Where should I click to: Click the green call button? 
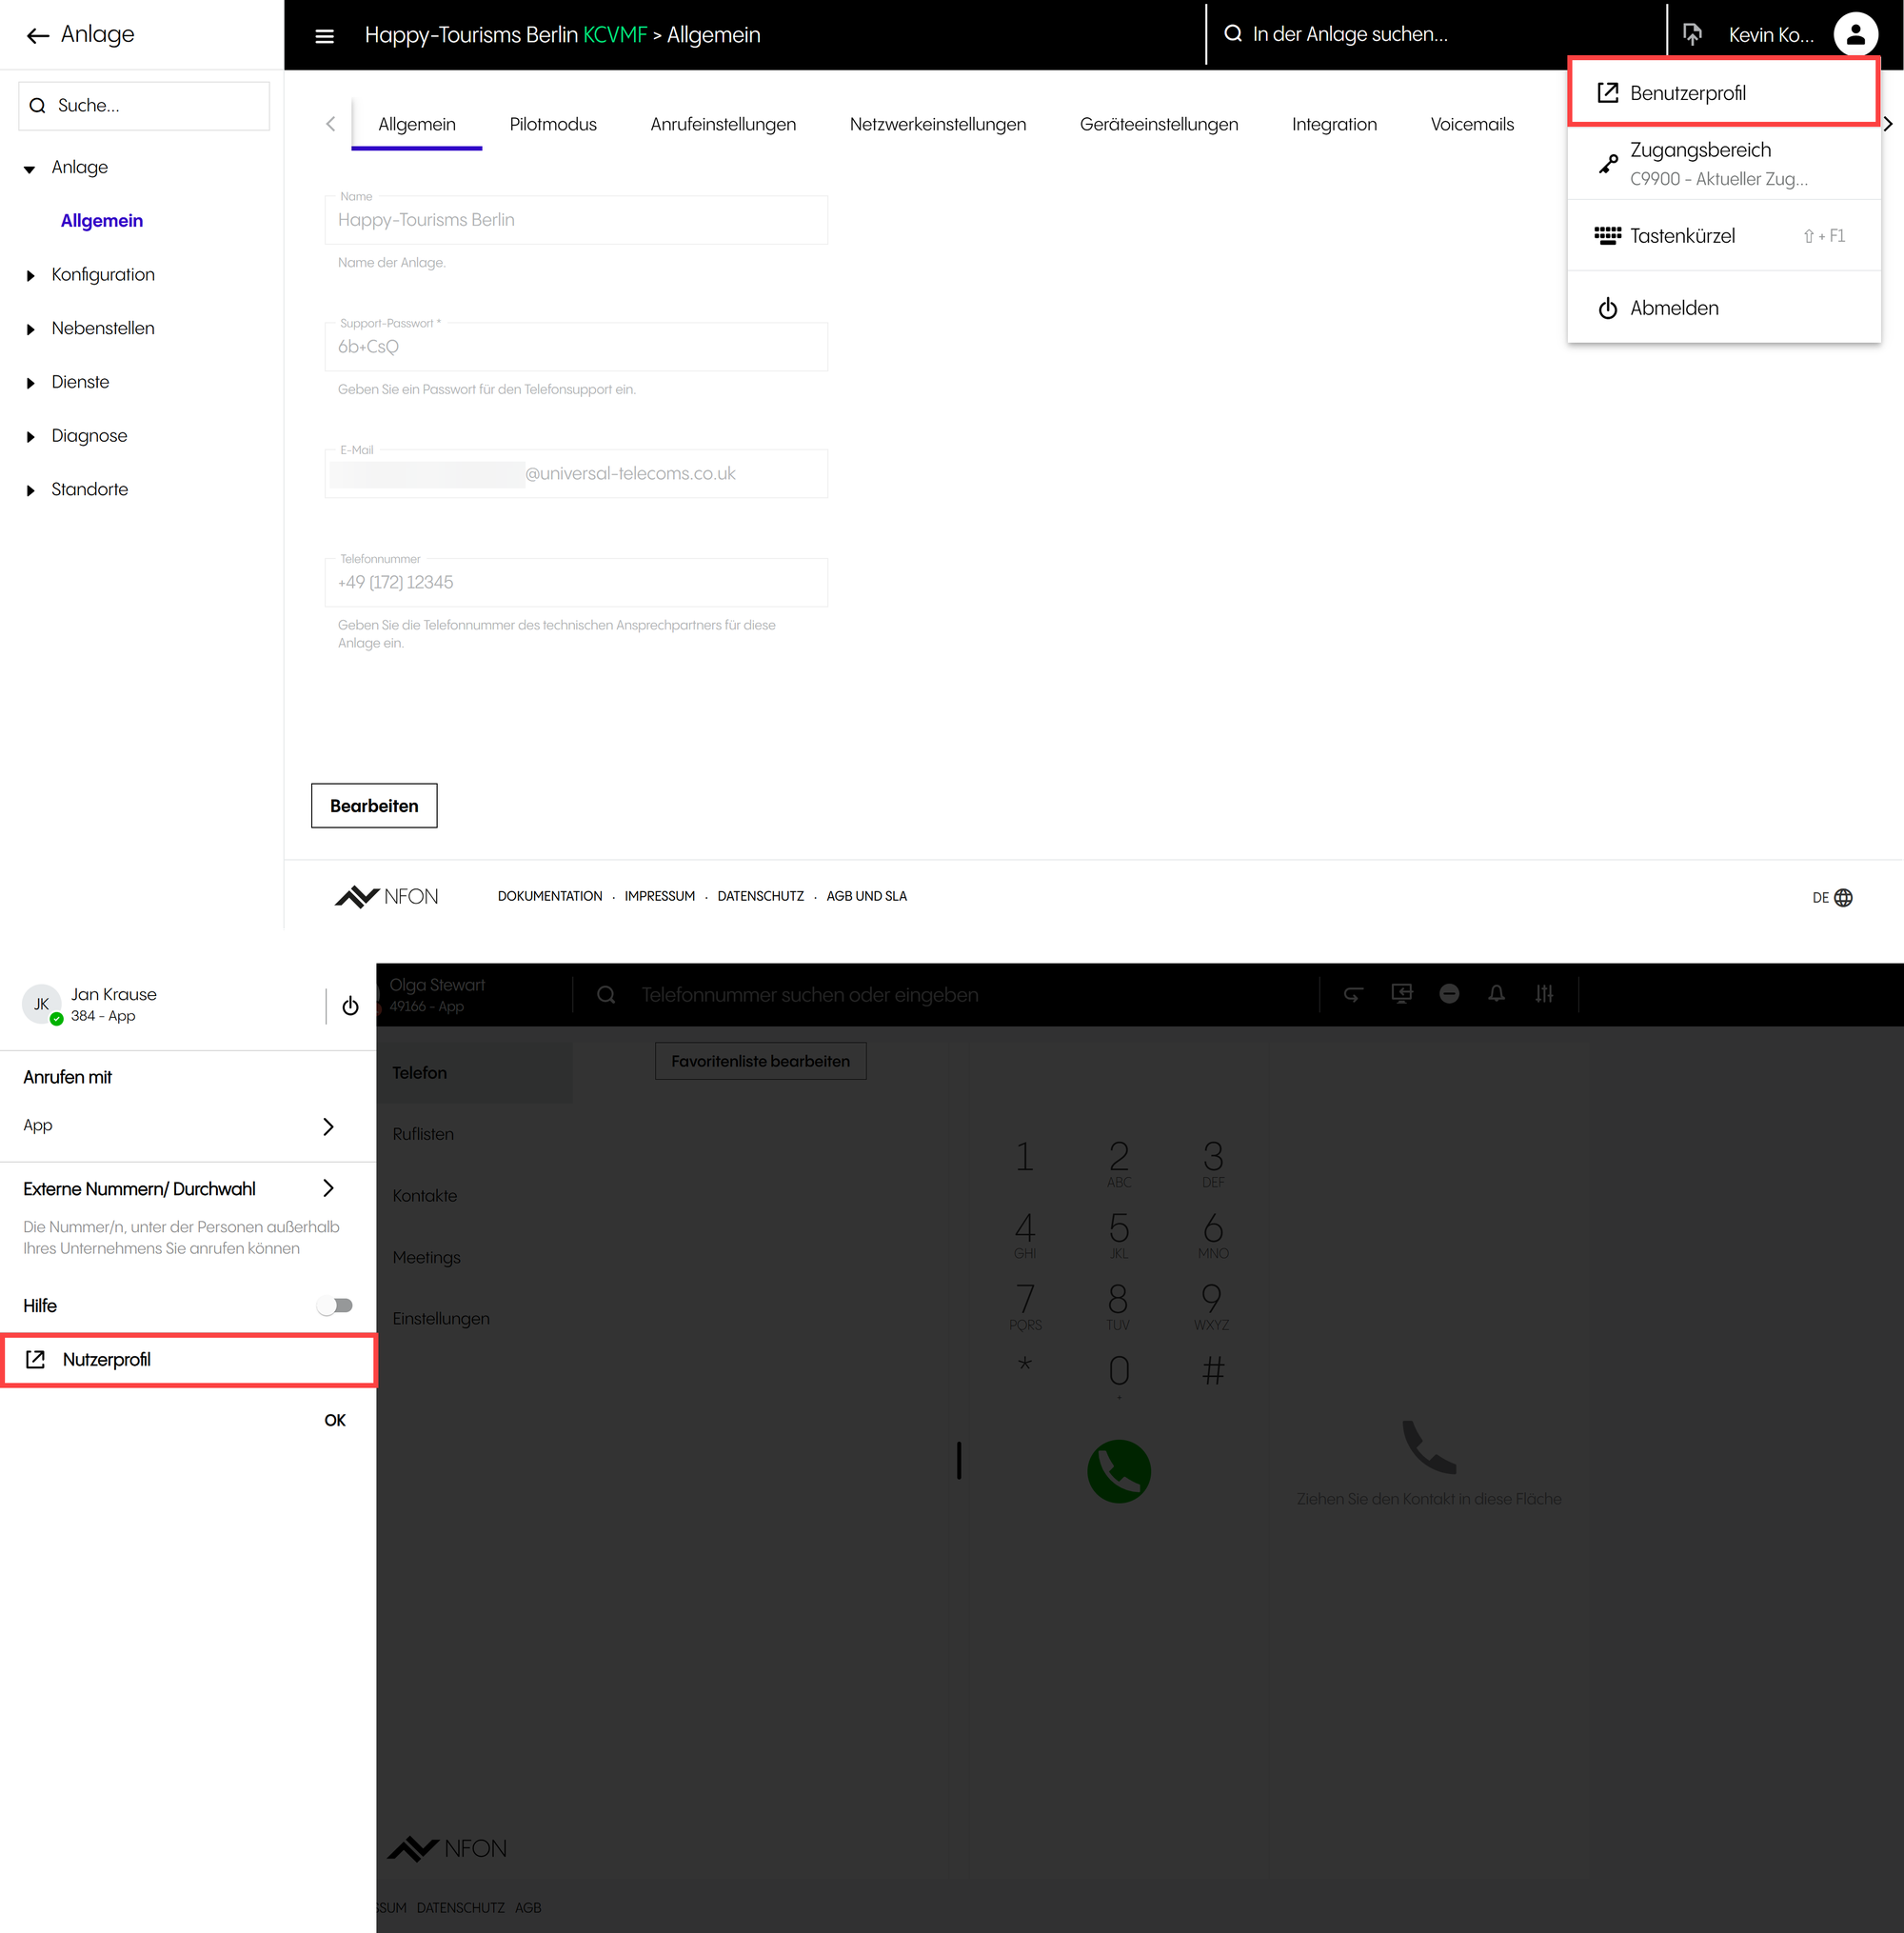1118,1470
